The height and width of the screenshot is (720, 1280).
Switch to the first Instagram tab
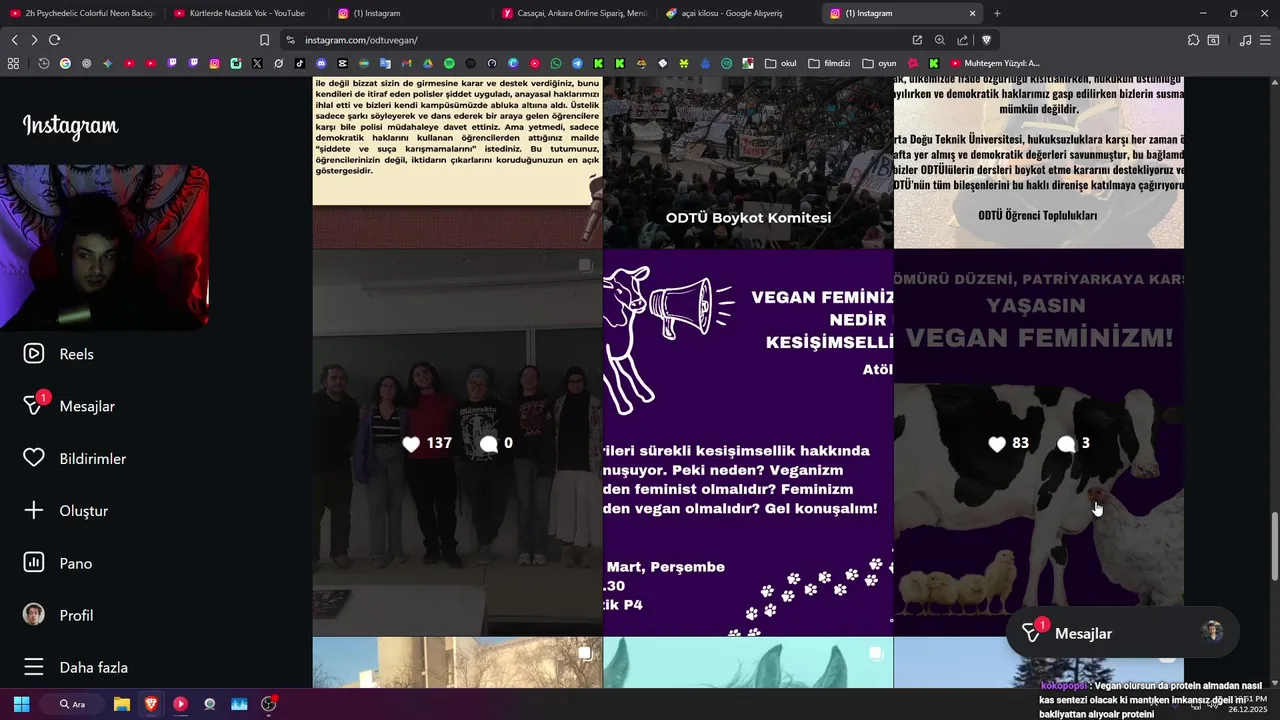pos(411,13)
